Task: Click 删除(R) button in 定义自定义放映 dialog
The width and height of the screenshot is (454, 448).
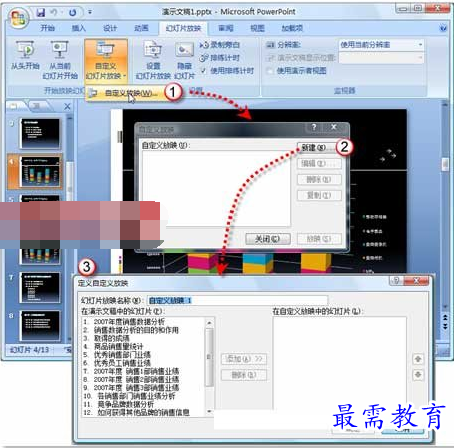Action: click(244, 375)
